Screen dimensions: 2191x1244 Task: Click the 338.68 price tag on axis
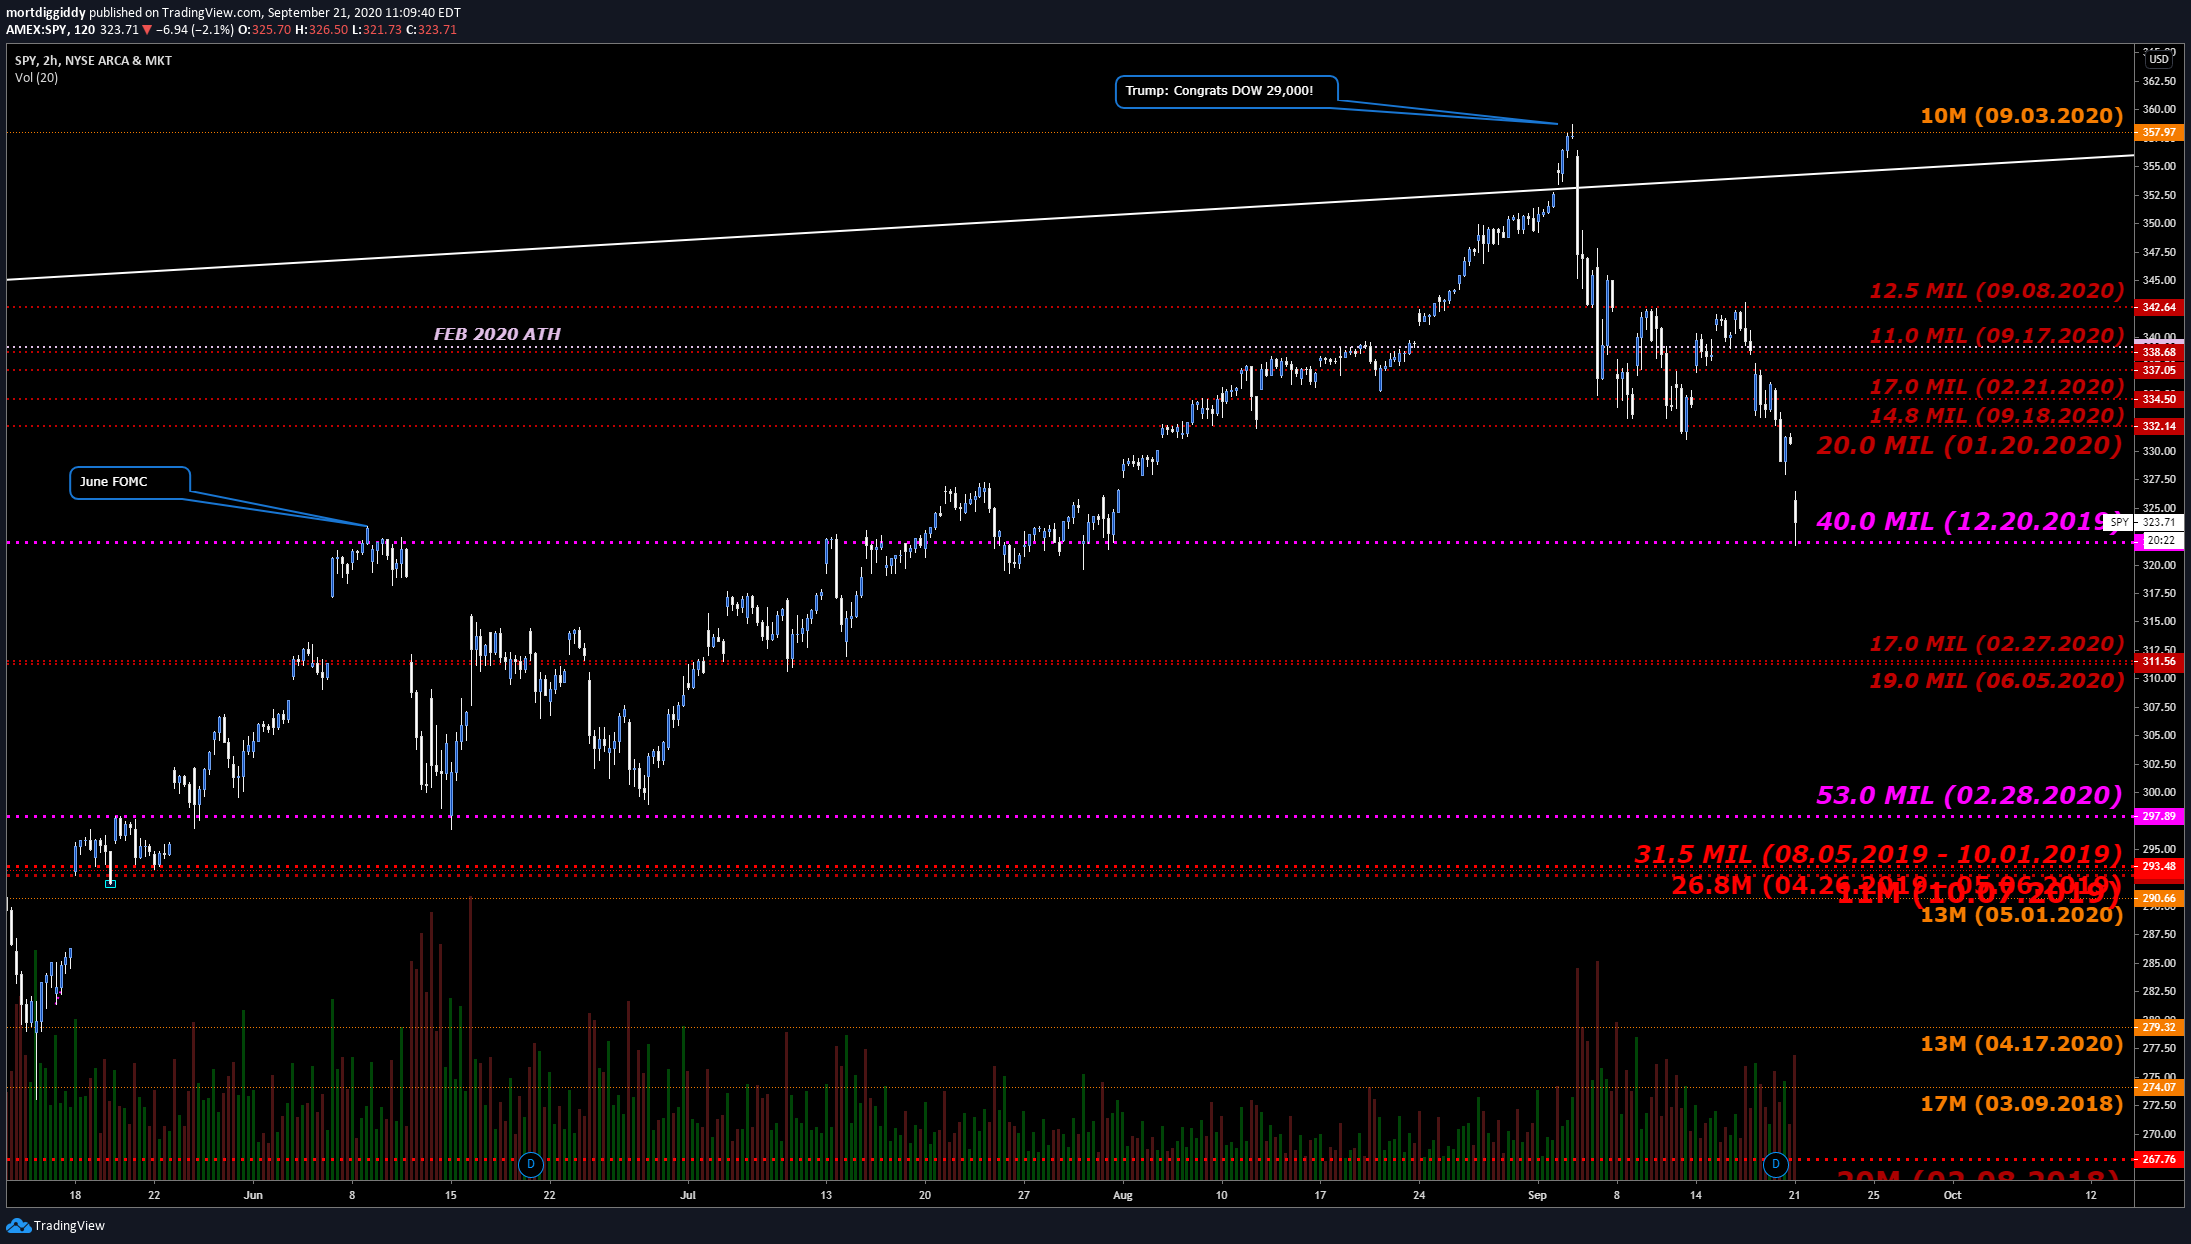click(x=2159, y=352)
